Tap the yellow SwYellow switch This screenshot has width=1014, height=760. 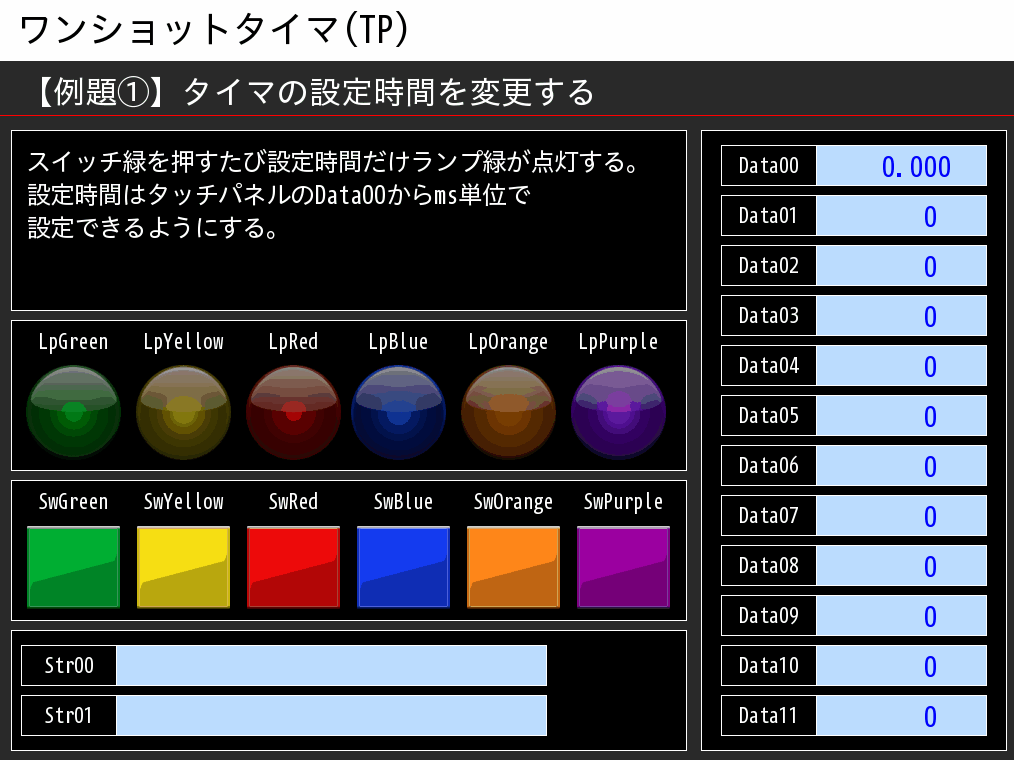click(x=184, y=567)
